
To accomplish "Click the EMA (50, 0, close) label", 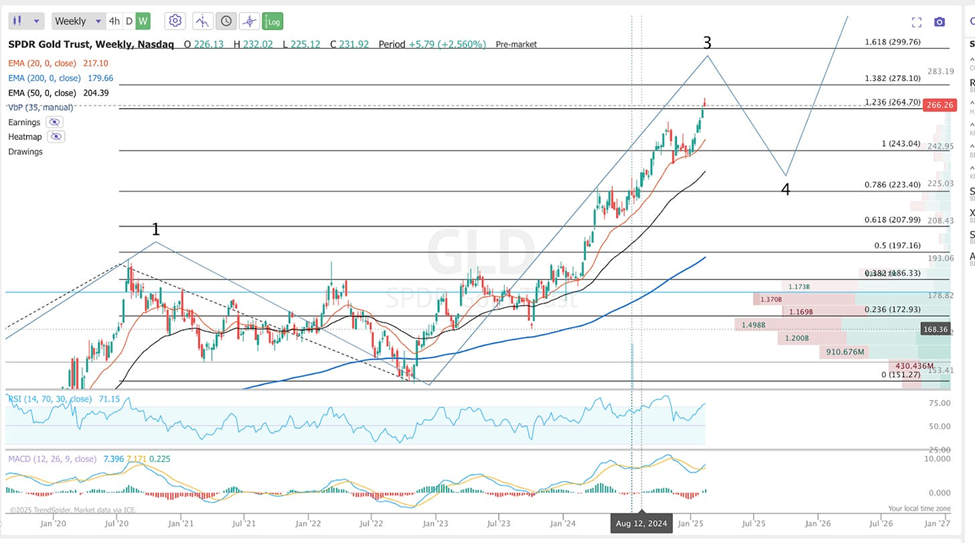I will coord(42,93).
